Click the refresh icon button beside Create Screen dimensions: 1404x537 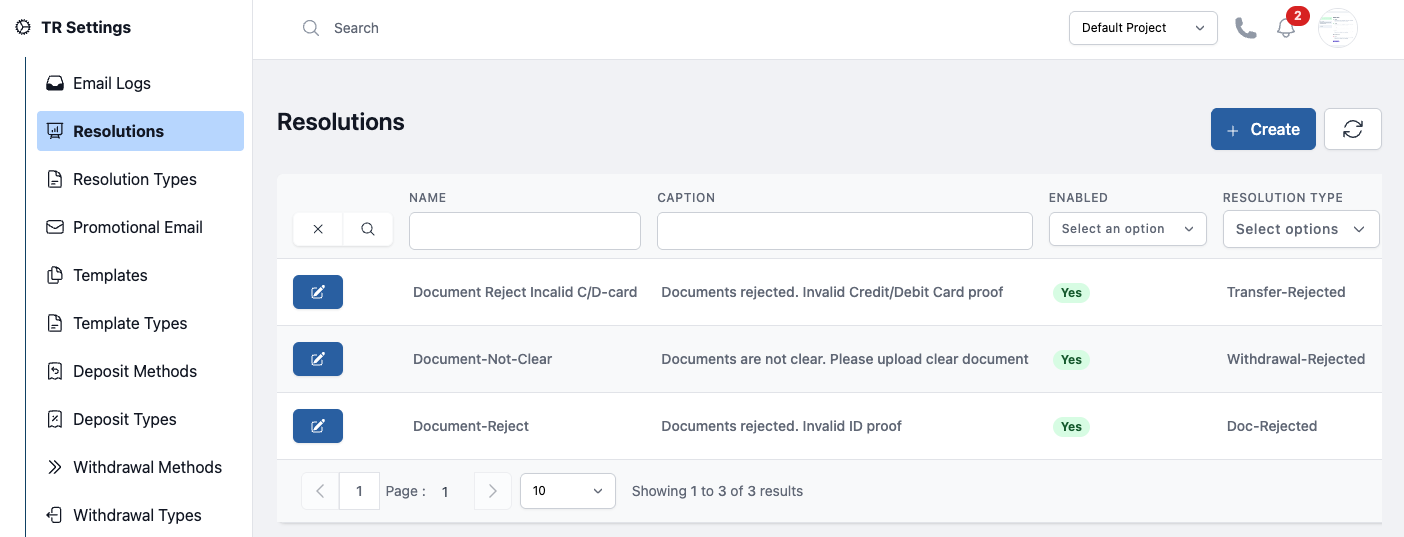(x=1353, y=129)
